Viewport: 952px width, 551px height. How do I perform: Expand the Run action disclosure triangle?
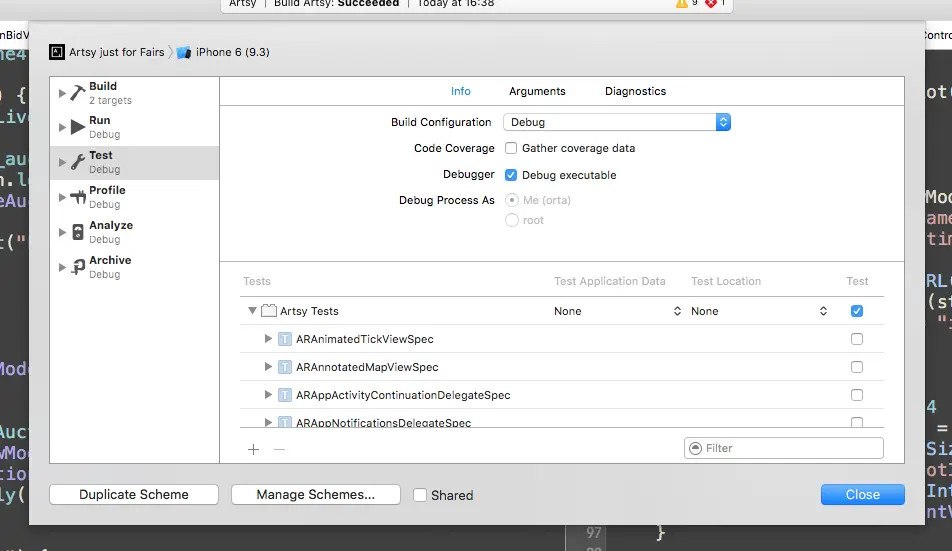click(x=62, y=127)
